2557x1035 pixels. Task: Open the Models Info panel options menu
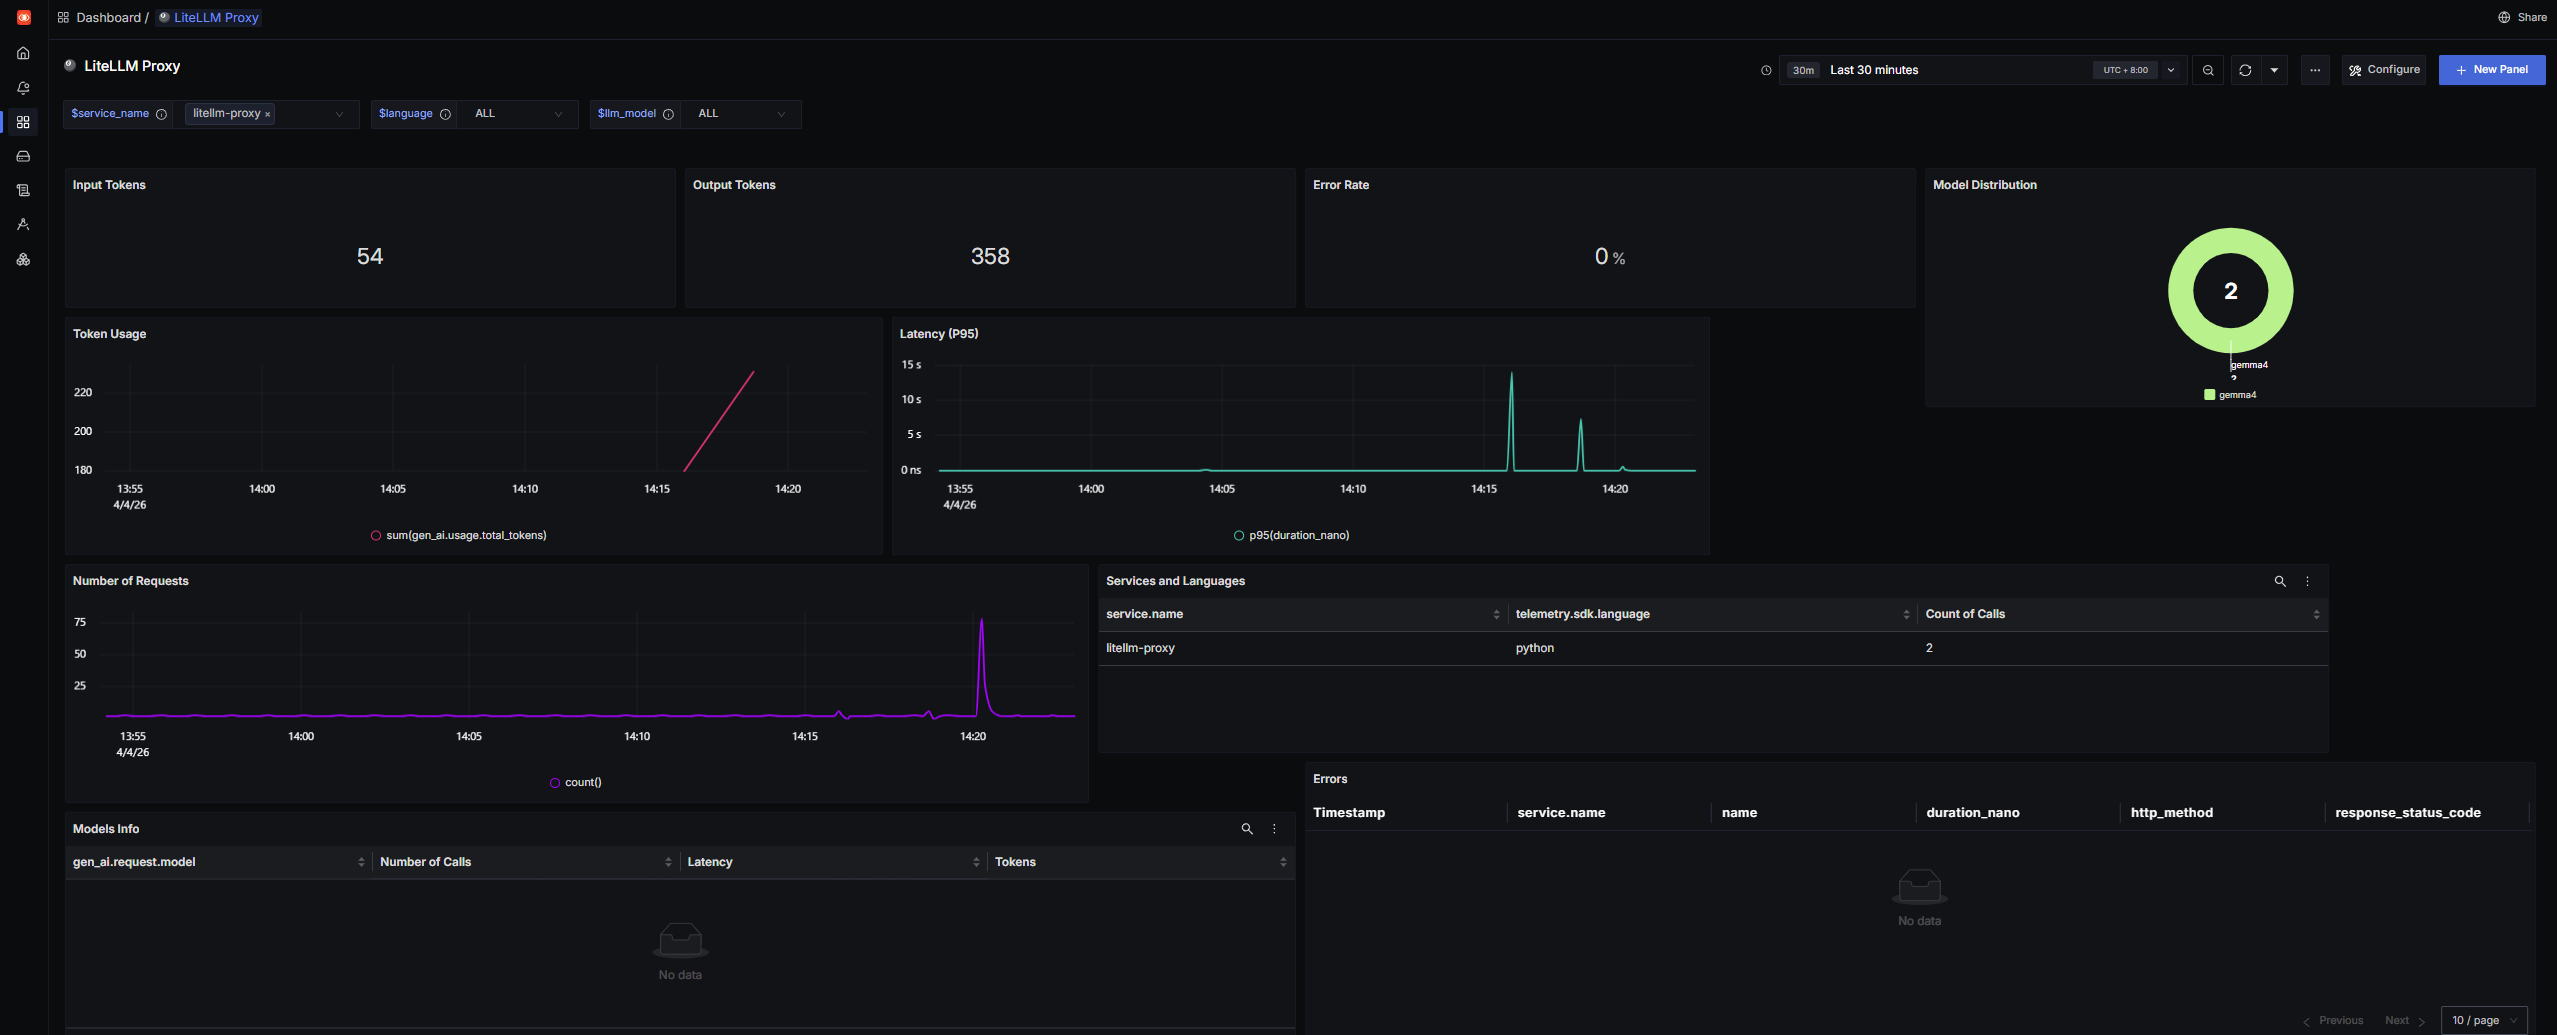[x=1274, y=829]
